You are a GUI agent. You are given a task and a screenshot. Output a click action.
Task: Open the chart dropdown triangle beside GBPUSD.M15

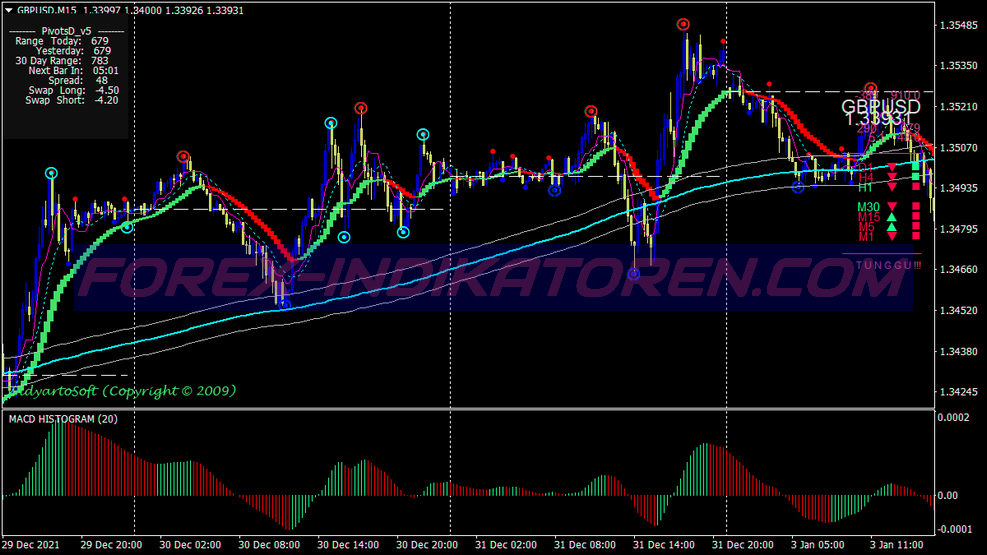tap(9, 9)
